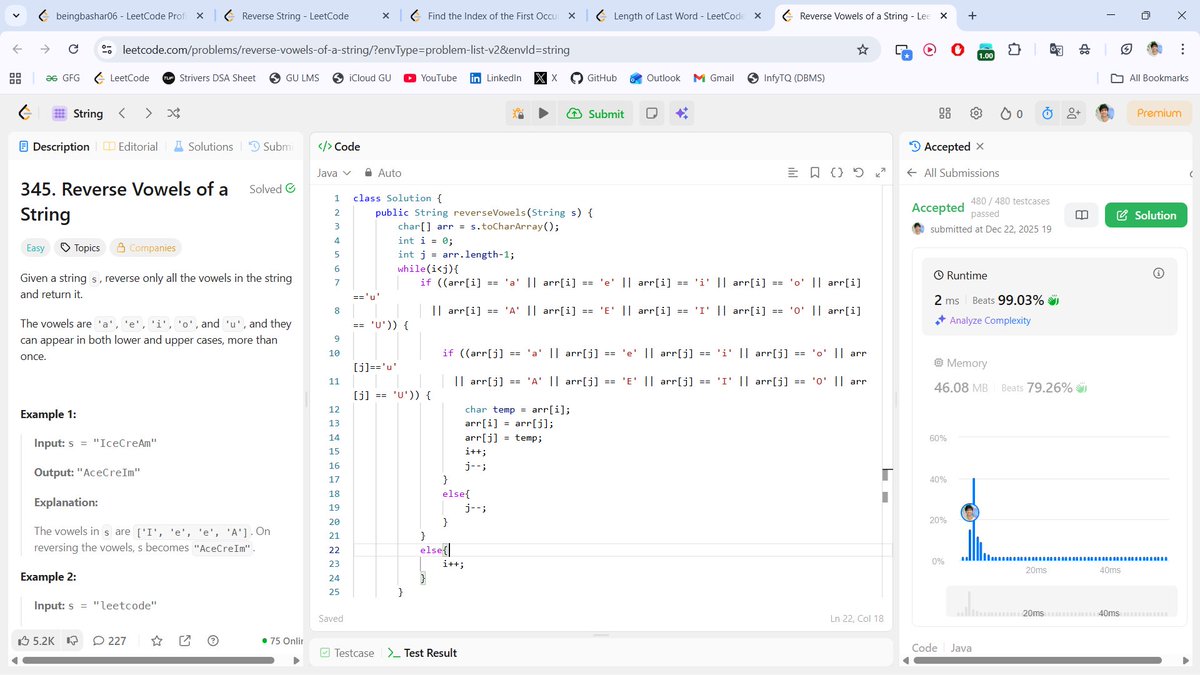Switch to the Solutions tab
The height and width of the screenshot is (675, 1200).
tap(203, 146)
